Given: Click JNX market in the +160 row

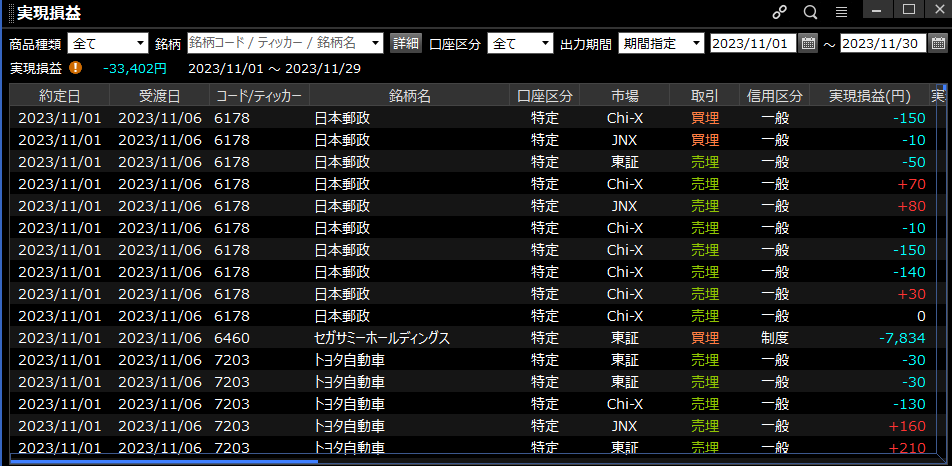Looking at the screenshot, I should tap(625, 426).
